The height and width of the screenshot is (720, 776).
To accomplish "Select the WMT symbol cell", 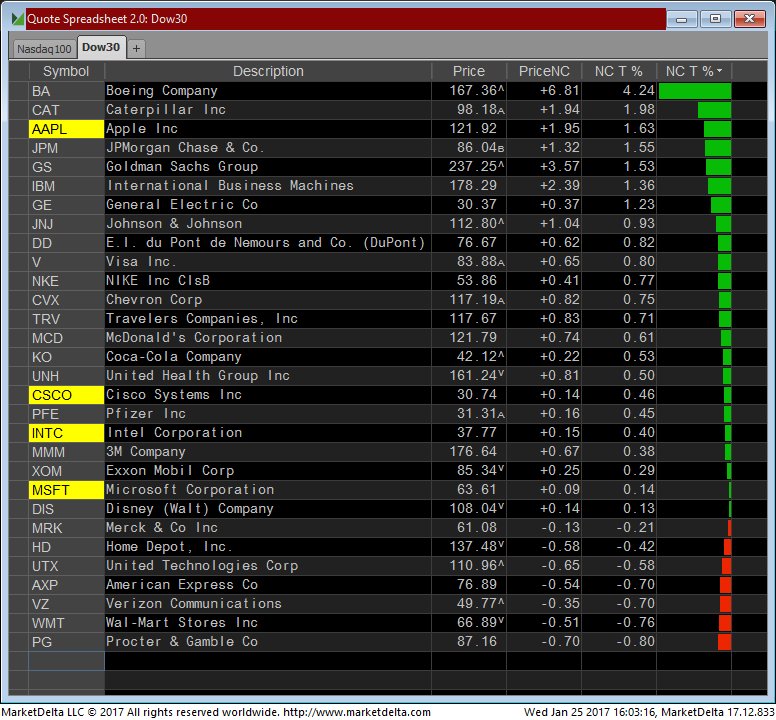I will pyautogui.click(x=66, y=623).
